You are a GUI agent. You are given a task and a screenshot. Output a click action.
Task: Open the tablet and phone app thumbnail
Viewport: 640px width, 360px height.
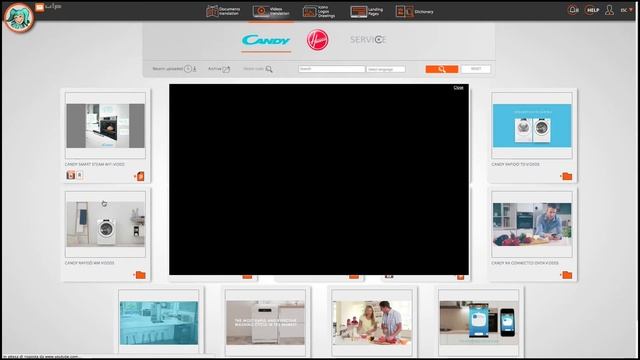pos(479,323)
